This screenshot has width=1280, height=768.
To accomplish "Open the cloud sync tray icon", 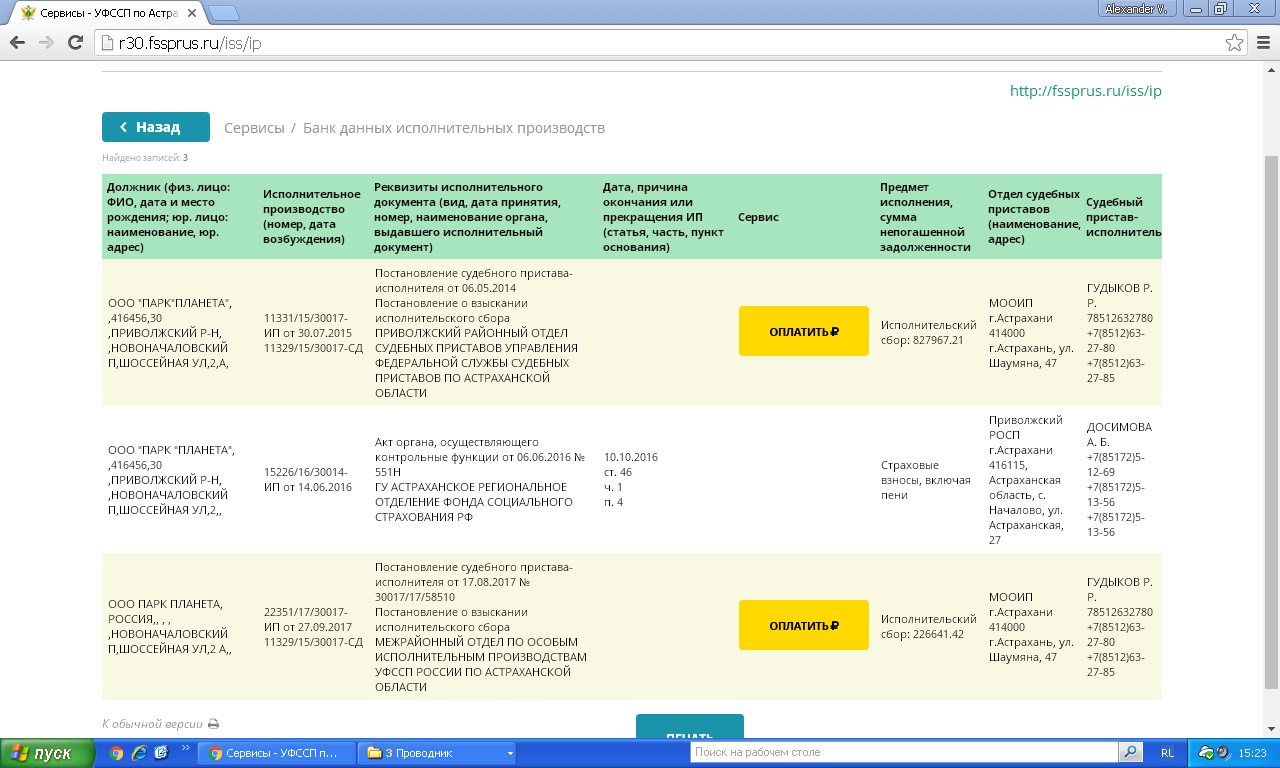I will 1206,753.
